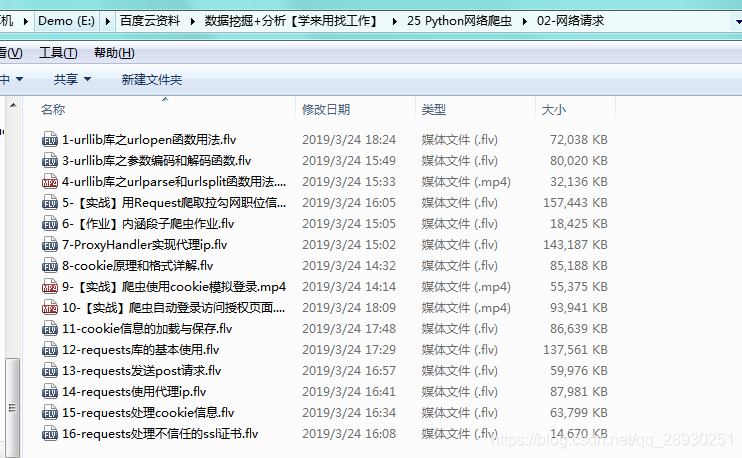Select file name 14-requests使用代理ip.flv
The height and width of the screenshot is (458, 742).
(x=134, y=392)
